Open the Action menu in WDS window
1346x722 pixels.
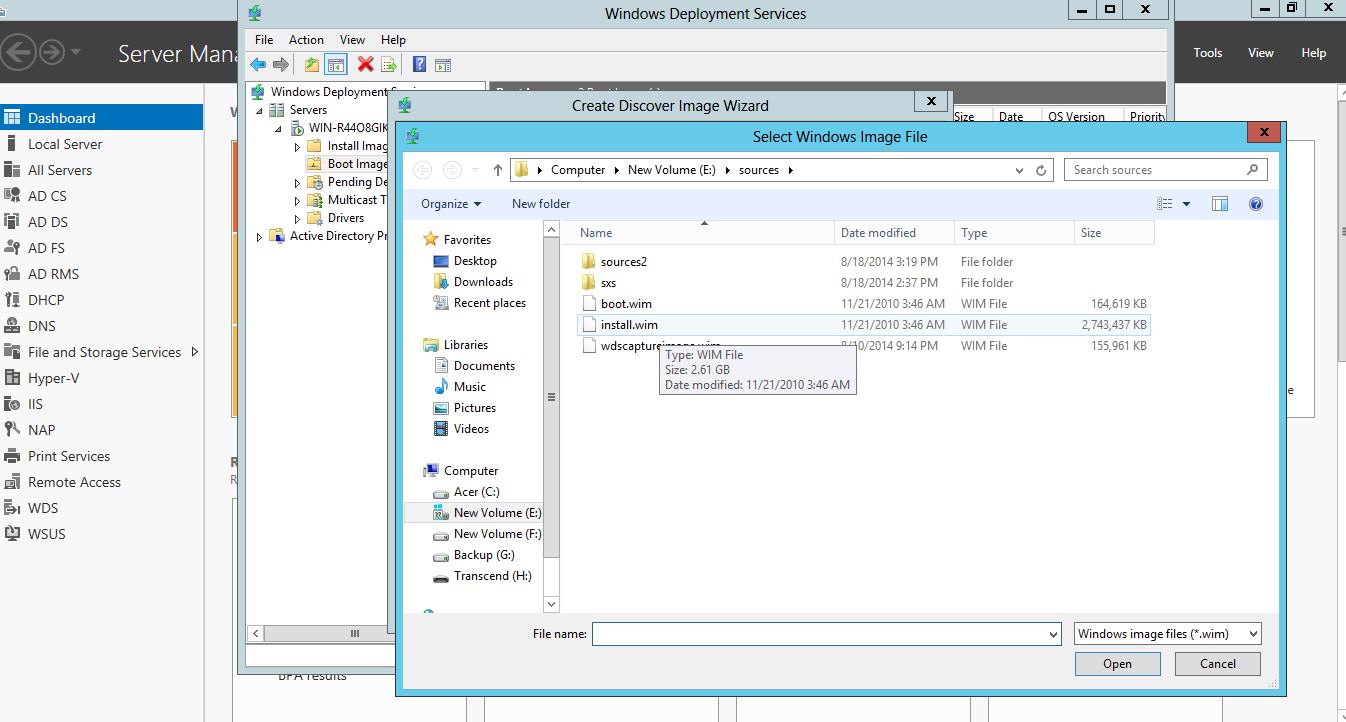(306, 40)
